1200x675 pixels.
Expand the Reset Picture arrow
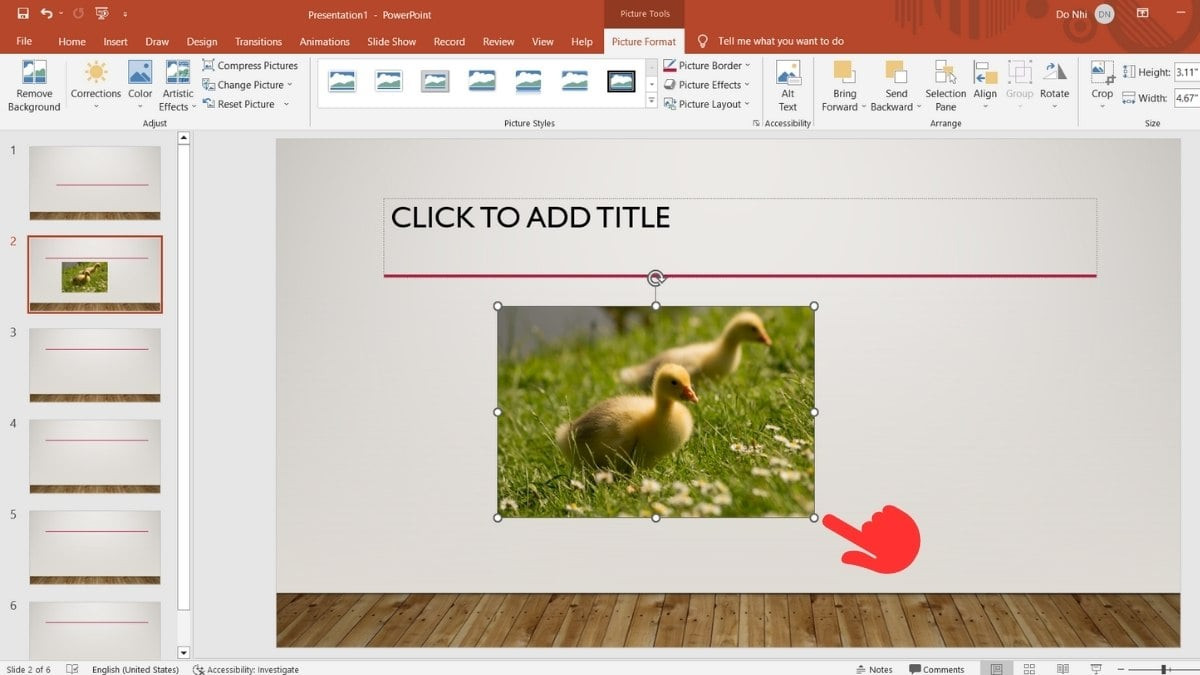(x=286, y=104)
